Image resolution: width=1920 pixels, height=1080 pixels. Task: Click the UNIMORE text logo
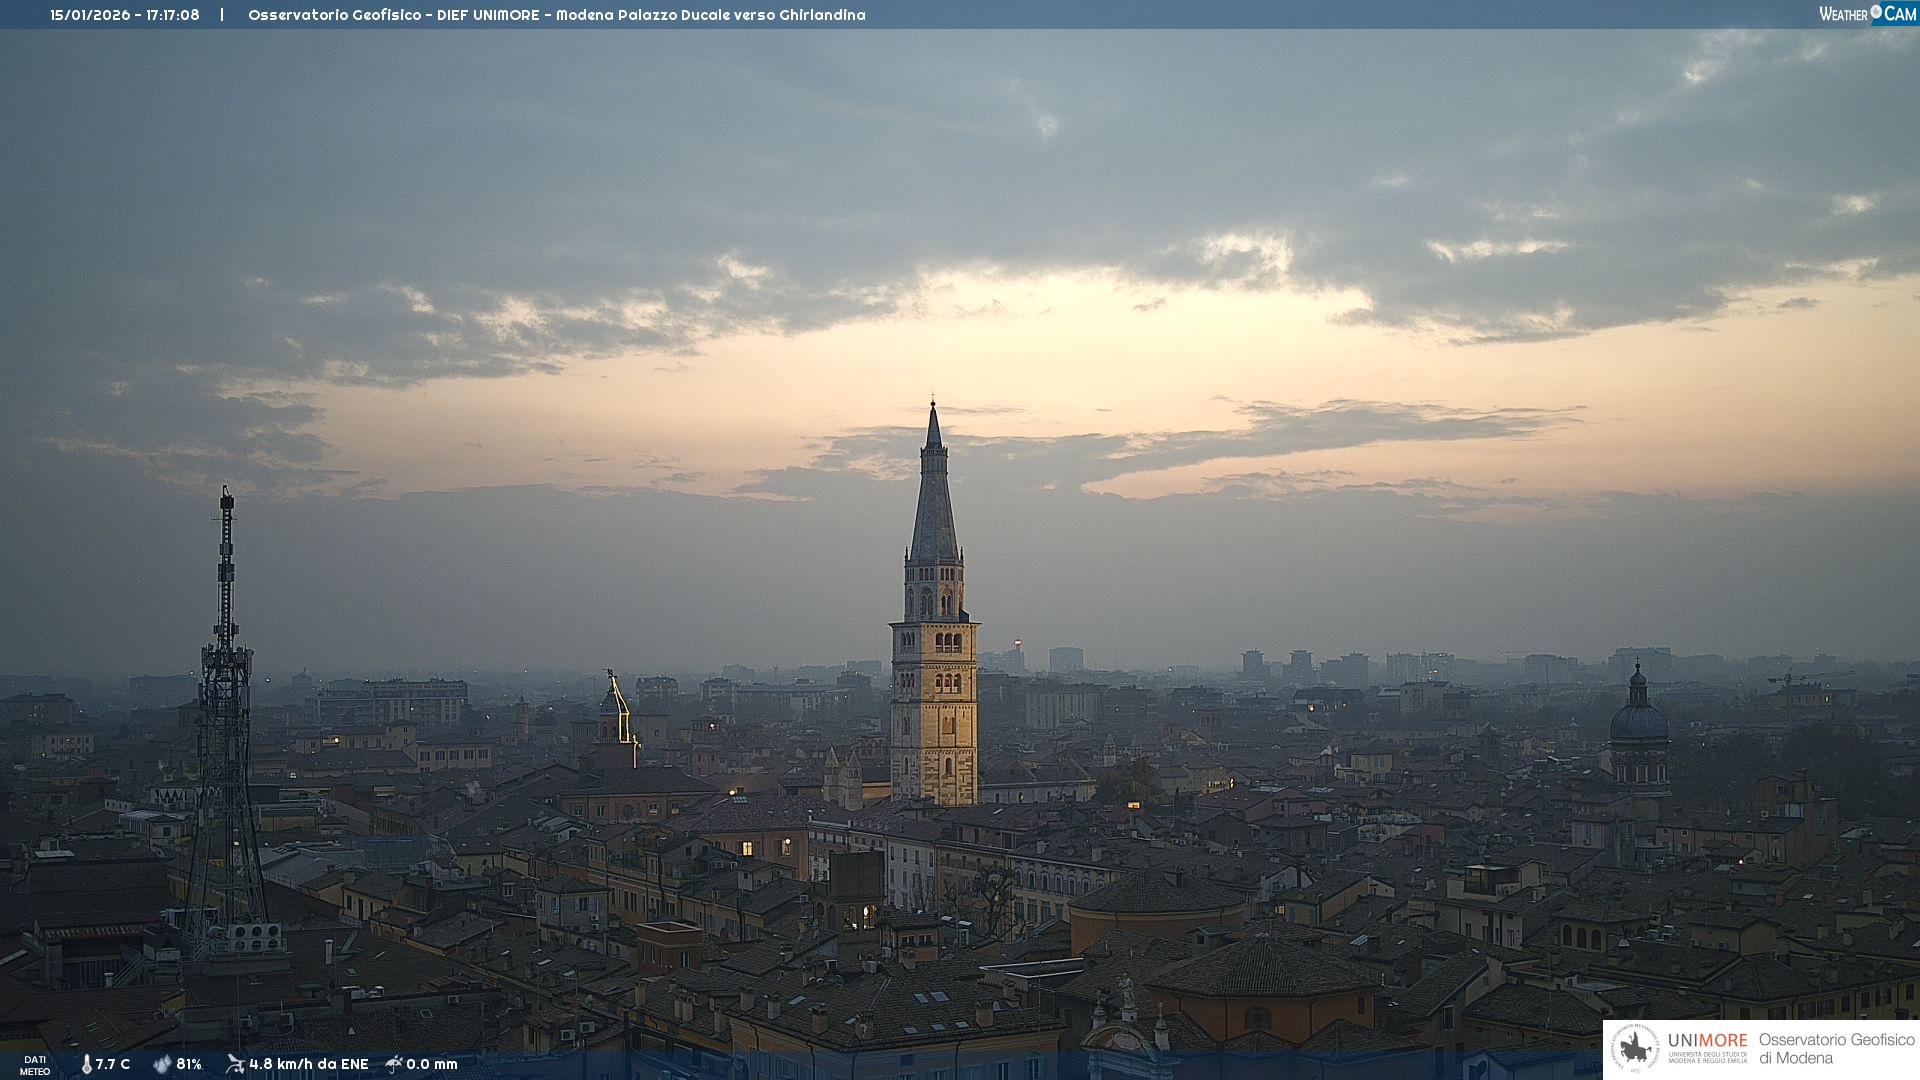coord(1707,1040)
